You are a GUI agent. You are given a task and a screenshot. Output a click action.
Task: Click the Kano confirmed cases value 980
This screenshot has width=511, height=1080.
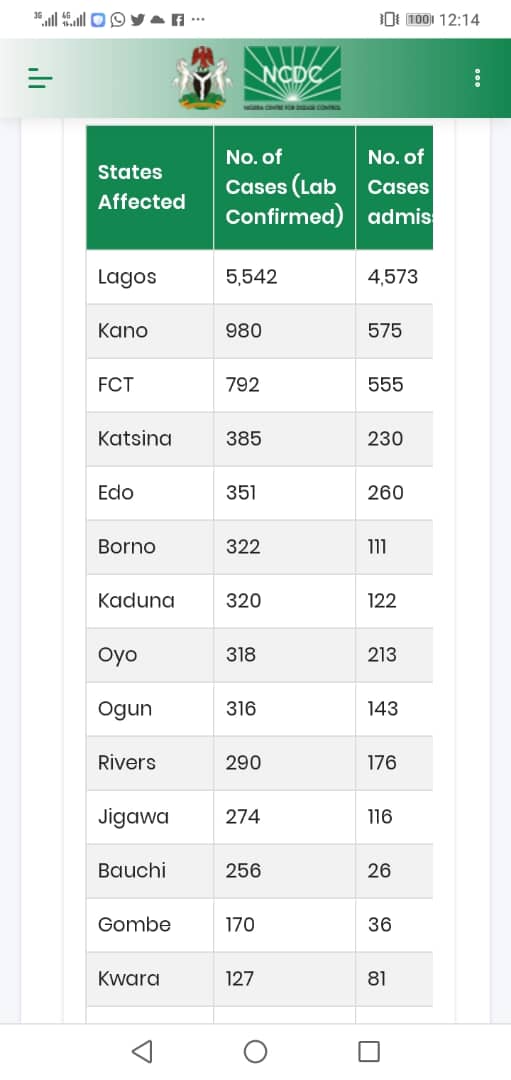[244, 331]
